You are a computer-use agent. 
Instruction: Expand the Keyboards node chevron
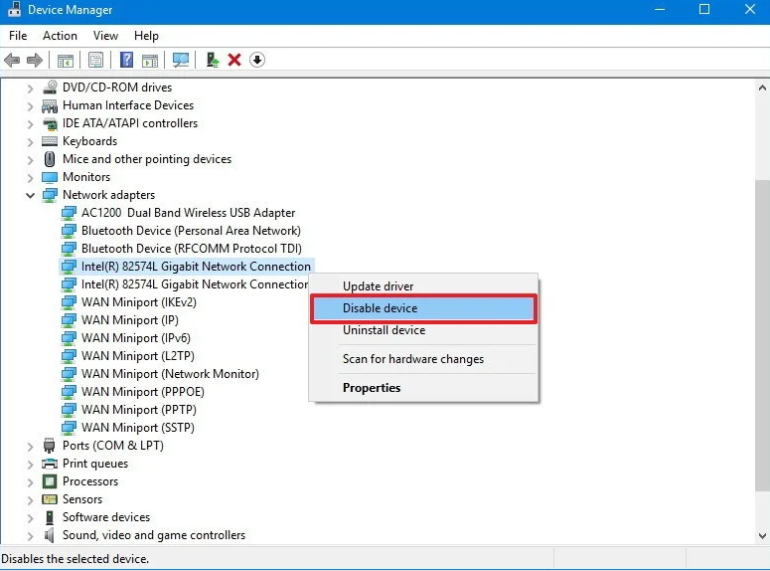(x=30, y=142)
